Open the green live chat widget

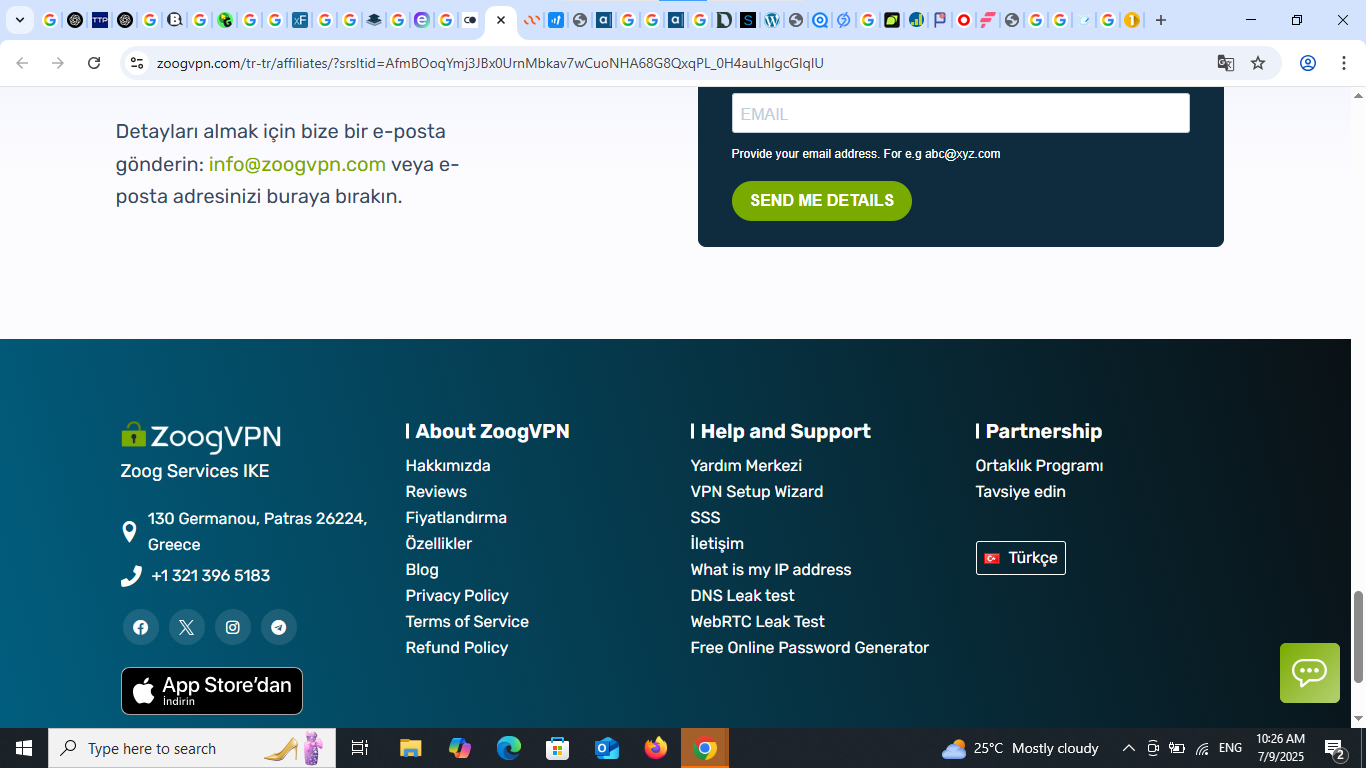[x=1310, y=673]
